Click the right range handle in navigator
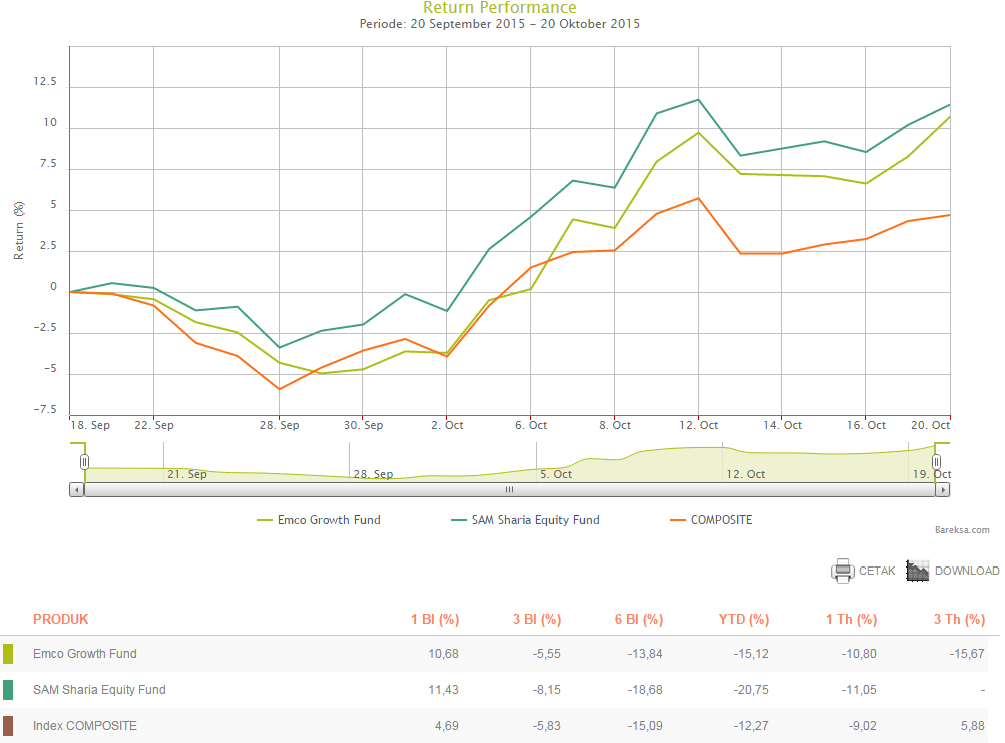This screenshot has height=743, width=1005. 937,461
